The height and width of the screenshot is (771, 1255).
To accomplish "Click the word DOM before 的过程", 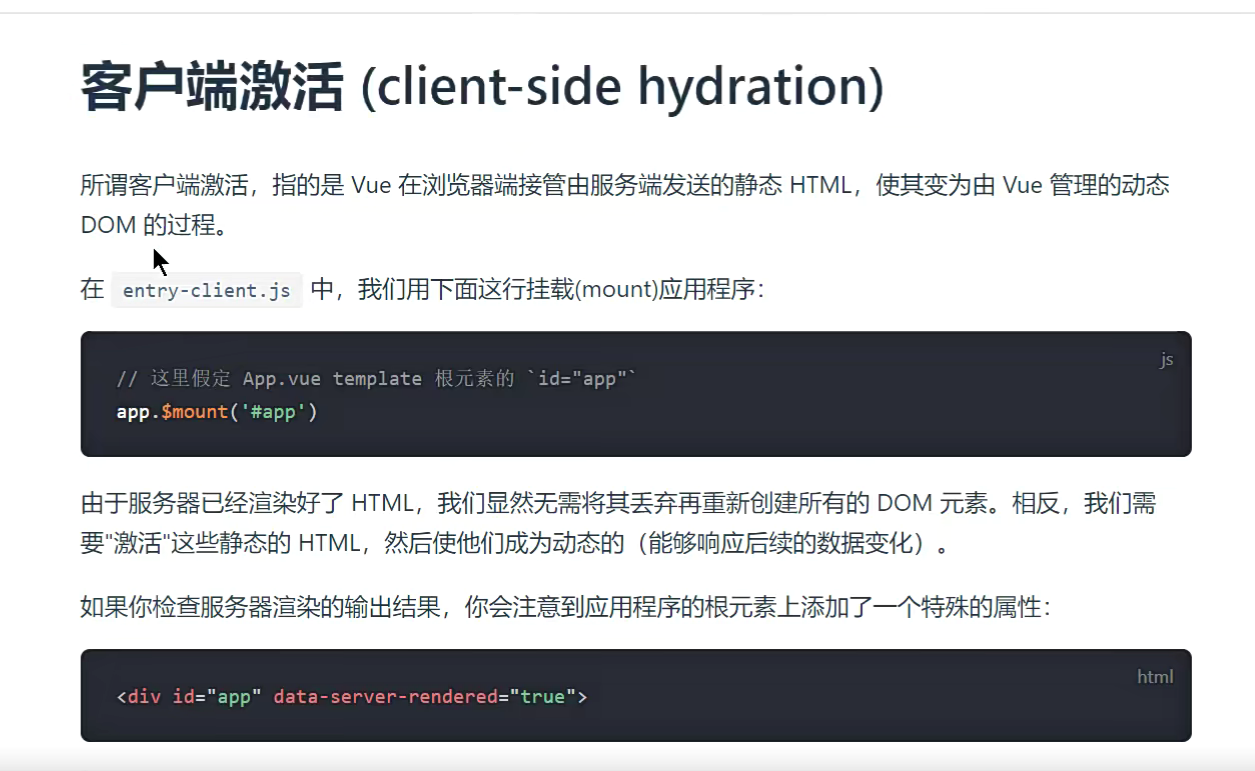I will coord(108,226).
